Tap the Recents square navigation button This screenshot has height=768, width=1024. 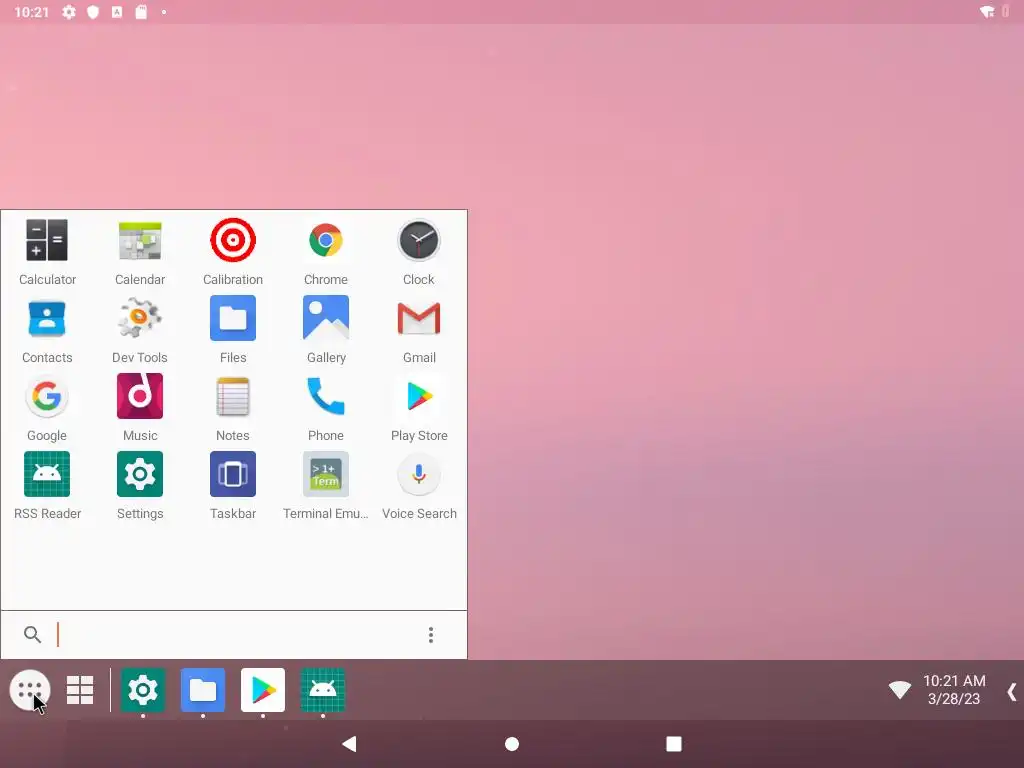[674, 744]
